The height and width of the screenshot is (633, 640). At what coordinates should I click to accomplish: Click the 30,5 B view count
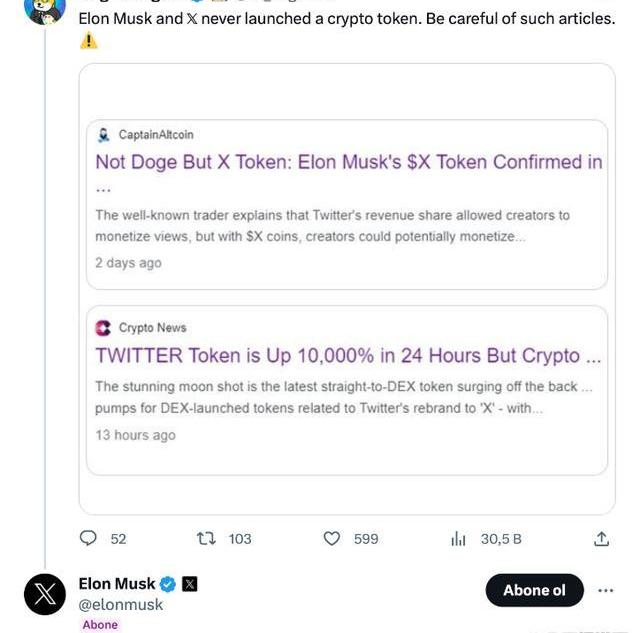(x=501, y=538)
